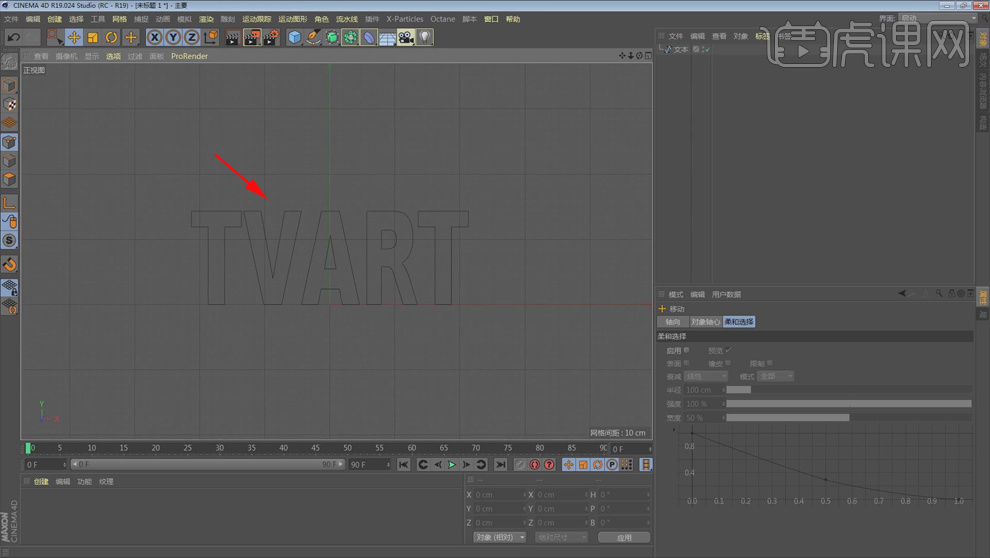The height and width of the screenshot is (558, 990).
Task: Open the spline Pen tool
Action: point(313,38)
